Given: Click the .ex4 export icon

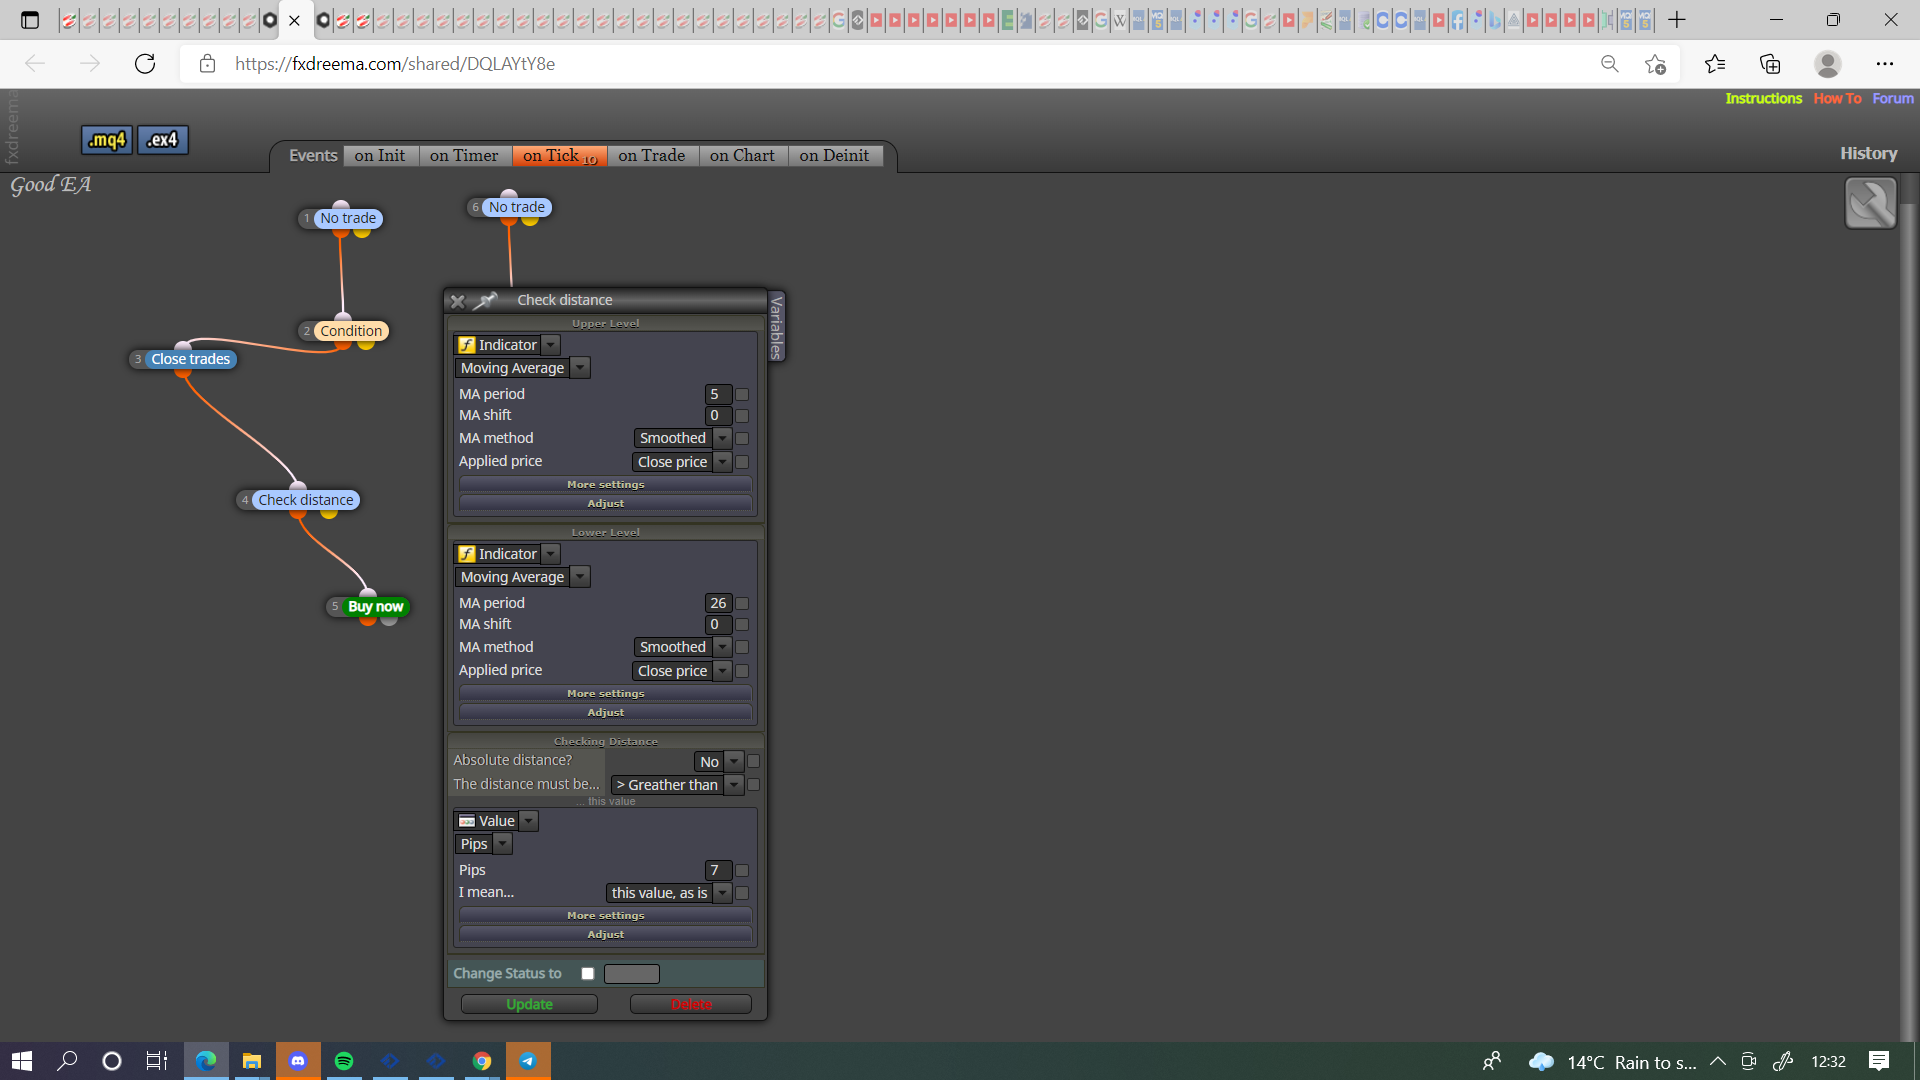Looking at the screenshot, I should [162, 140].
